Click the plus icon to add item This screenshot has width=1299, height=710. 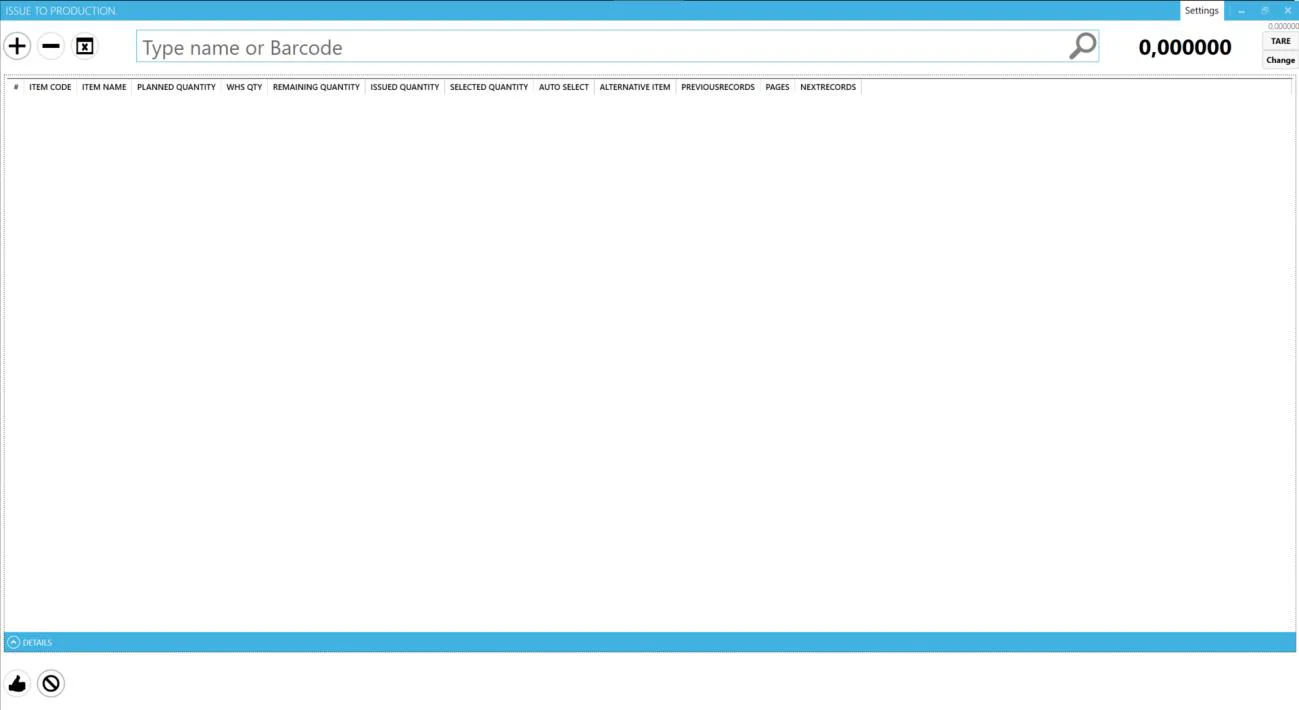point(17,46)
